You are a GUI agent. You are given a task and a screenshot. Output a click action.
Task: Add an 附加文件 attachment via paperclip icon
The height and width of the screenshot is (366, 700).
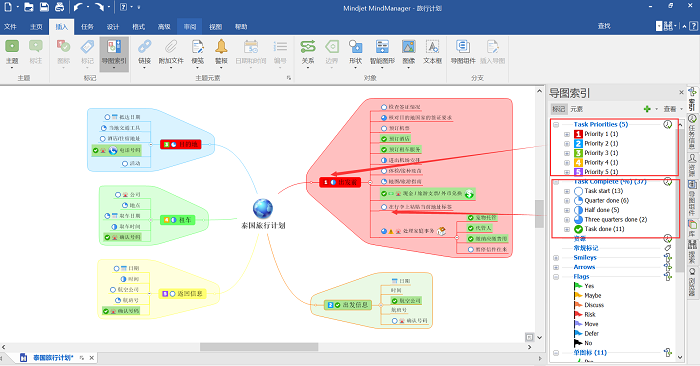coord(171,52)
